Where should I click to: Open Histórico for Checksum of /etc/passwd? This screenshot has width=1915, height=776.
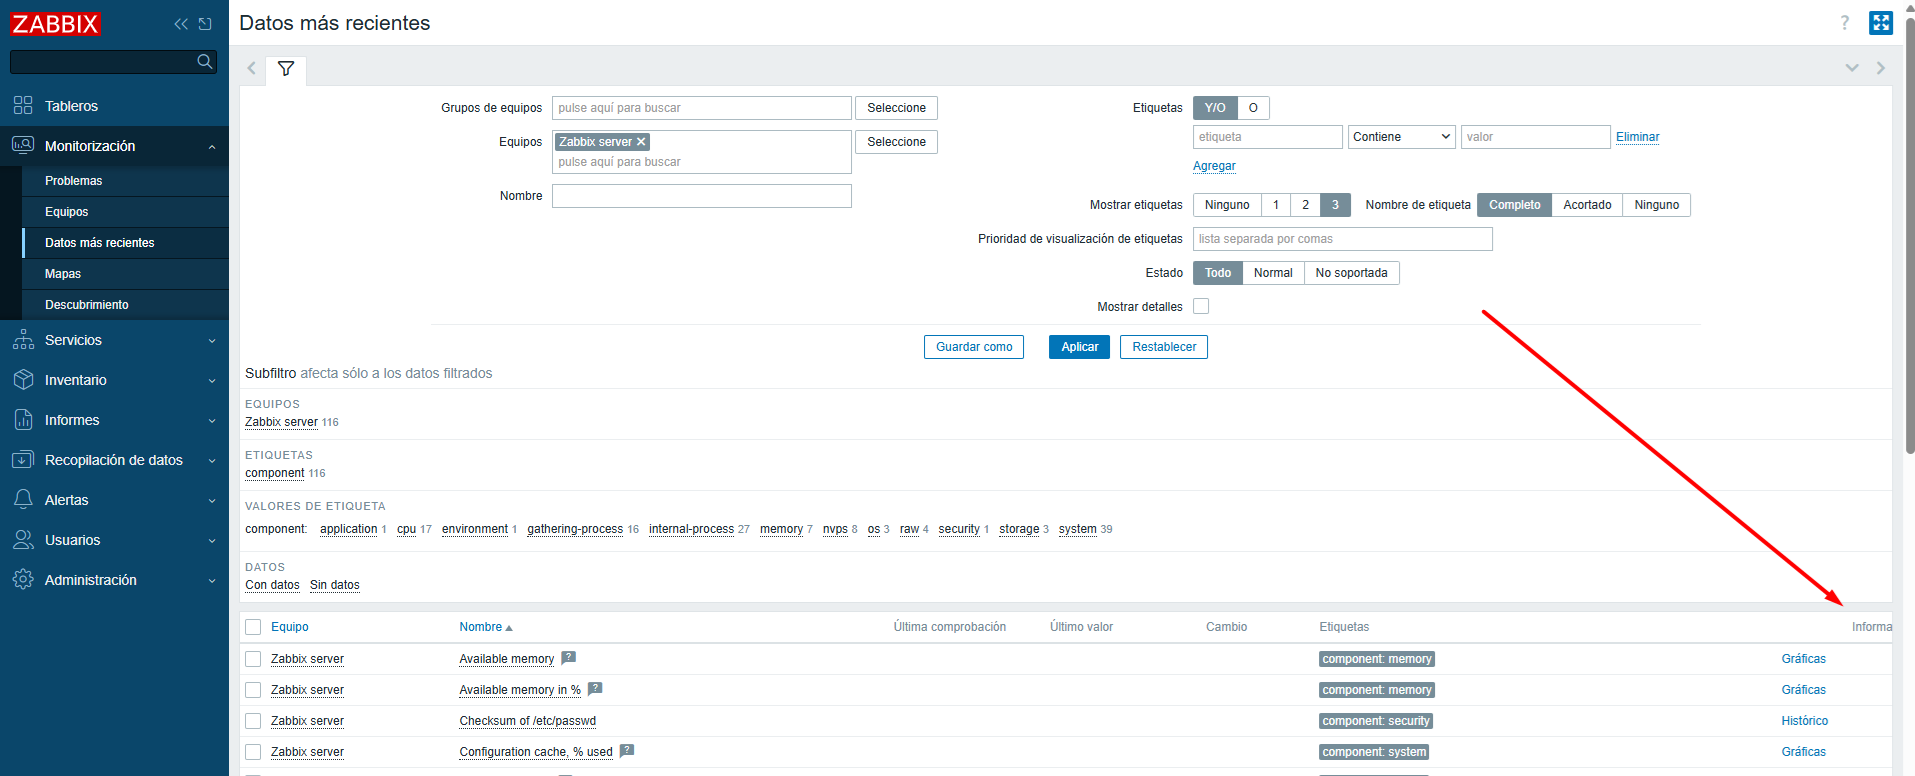pyautogui.click(x=1804, y=721)
